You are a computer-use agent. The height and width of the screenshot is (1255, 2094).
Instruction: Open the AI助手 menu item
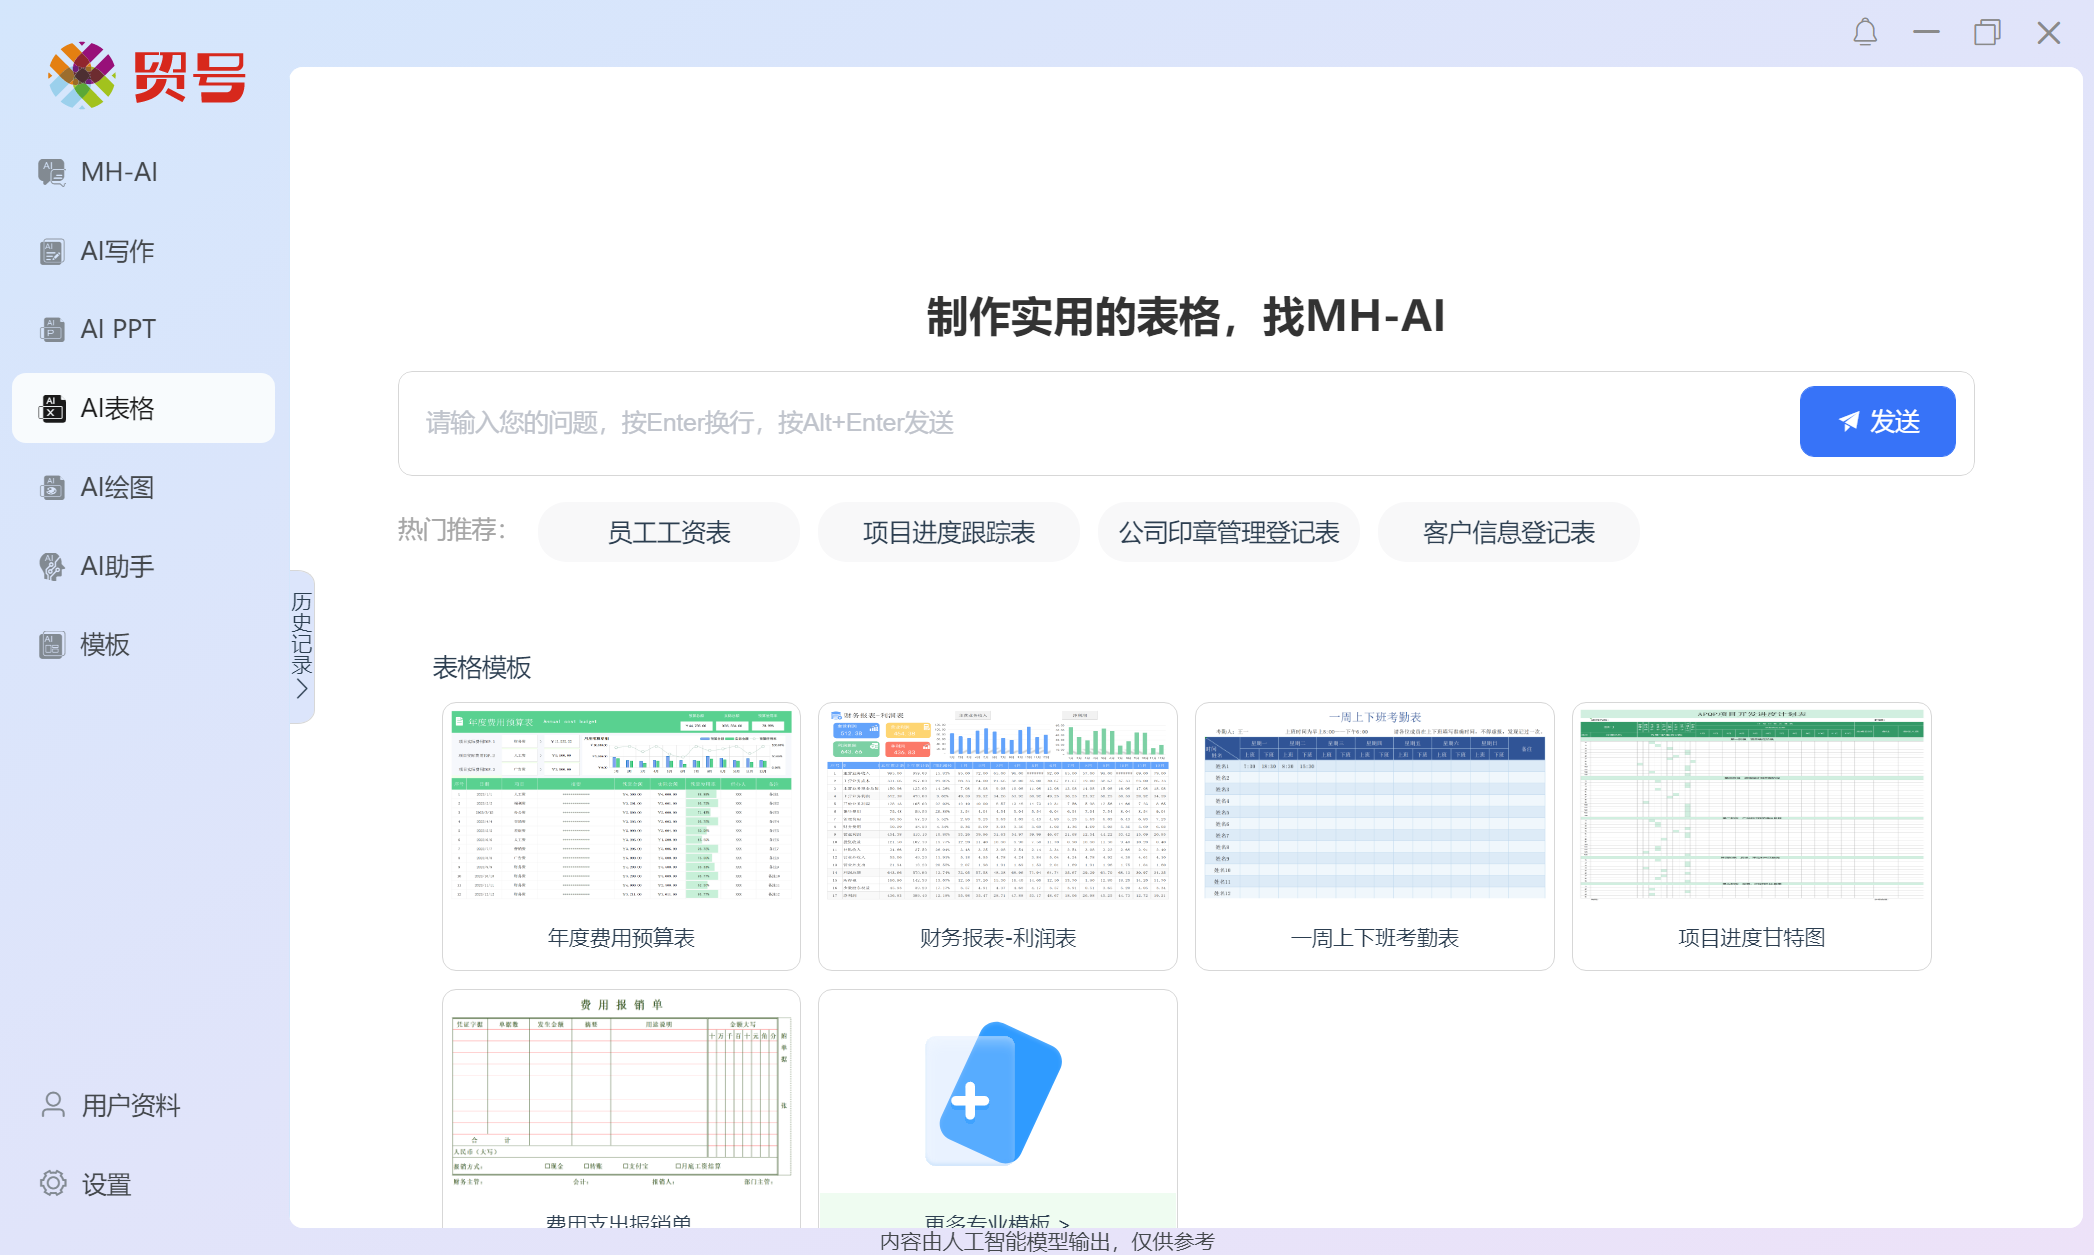coord(143,566)
